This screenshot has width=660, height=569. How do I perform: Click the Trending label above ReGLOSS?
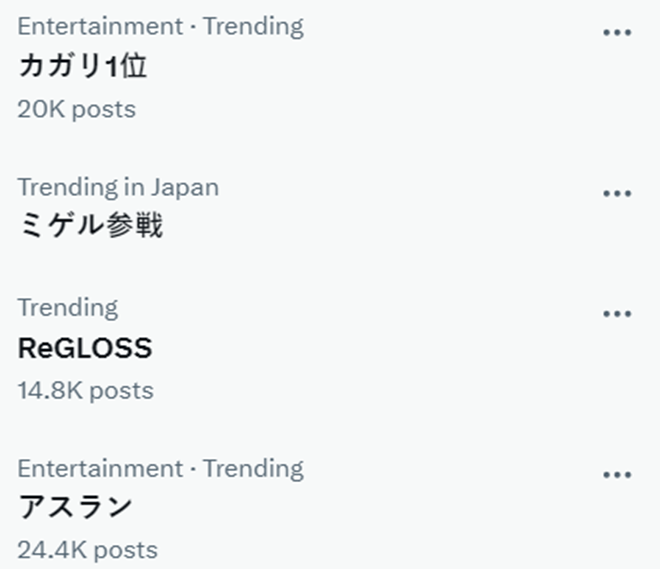pyautogui.click(x=67, y=307)
